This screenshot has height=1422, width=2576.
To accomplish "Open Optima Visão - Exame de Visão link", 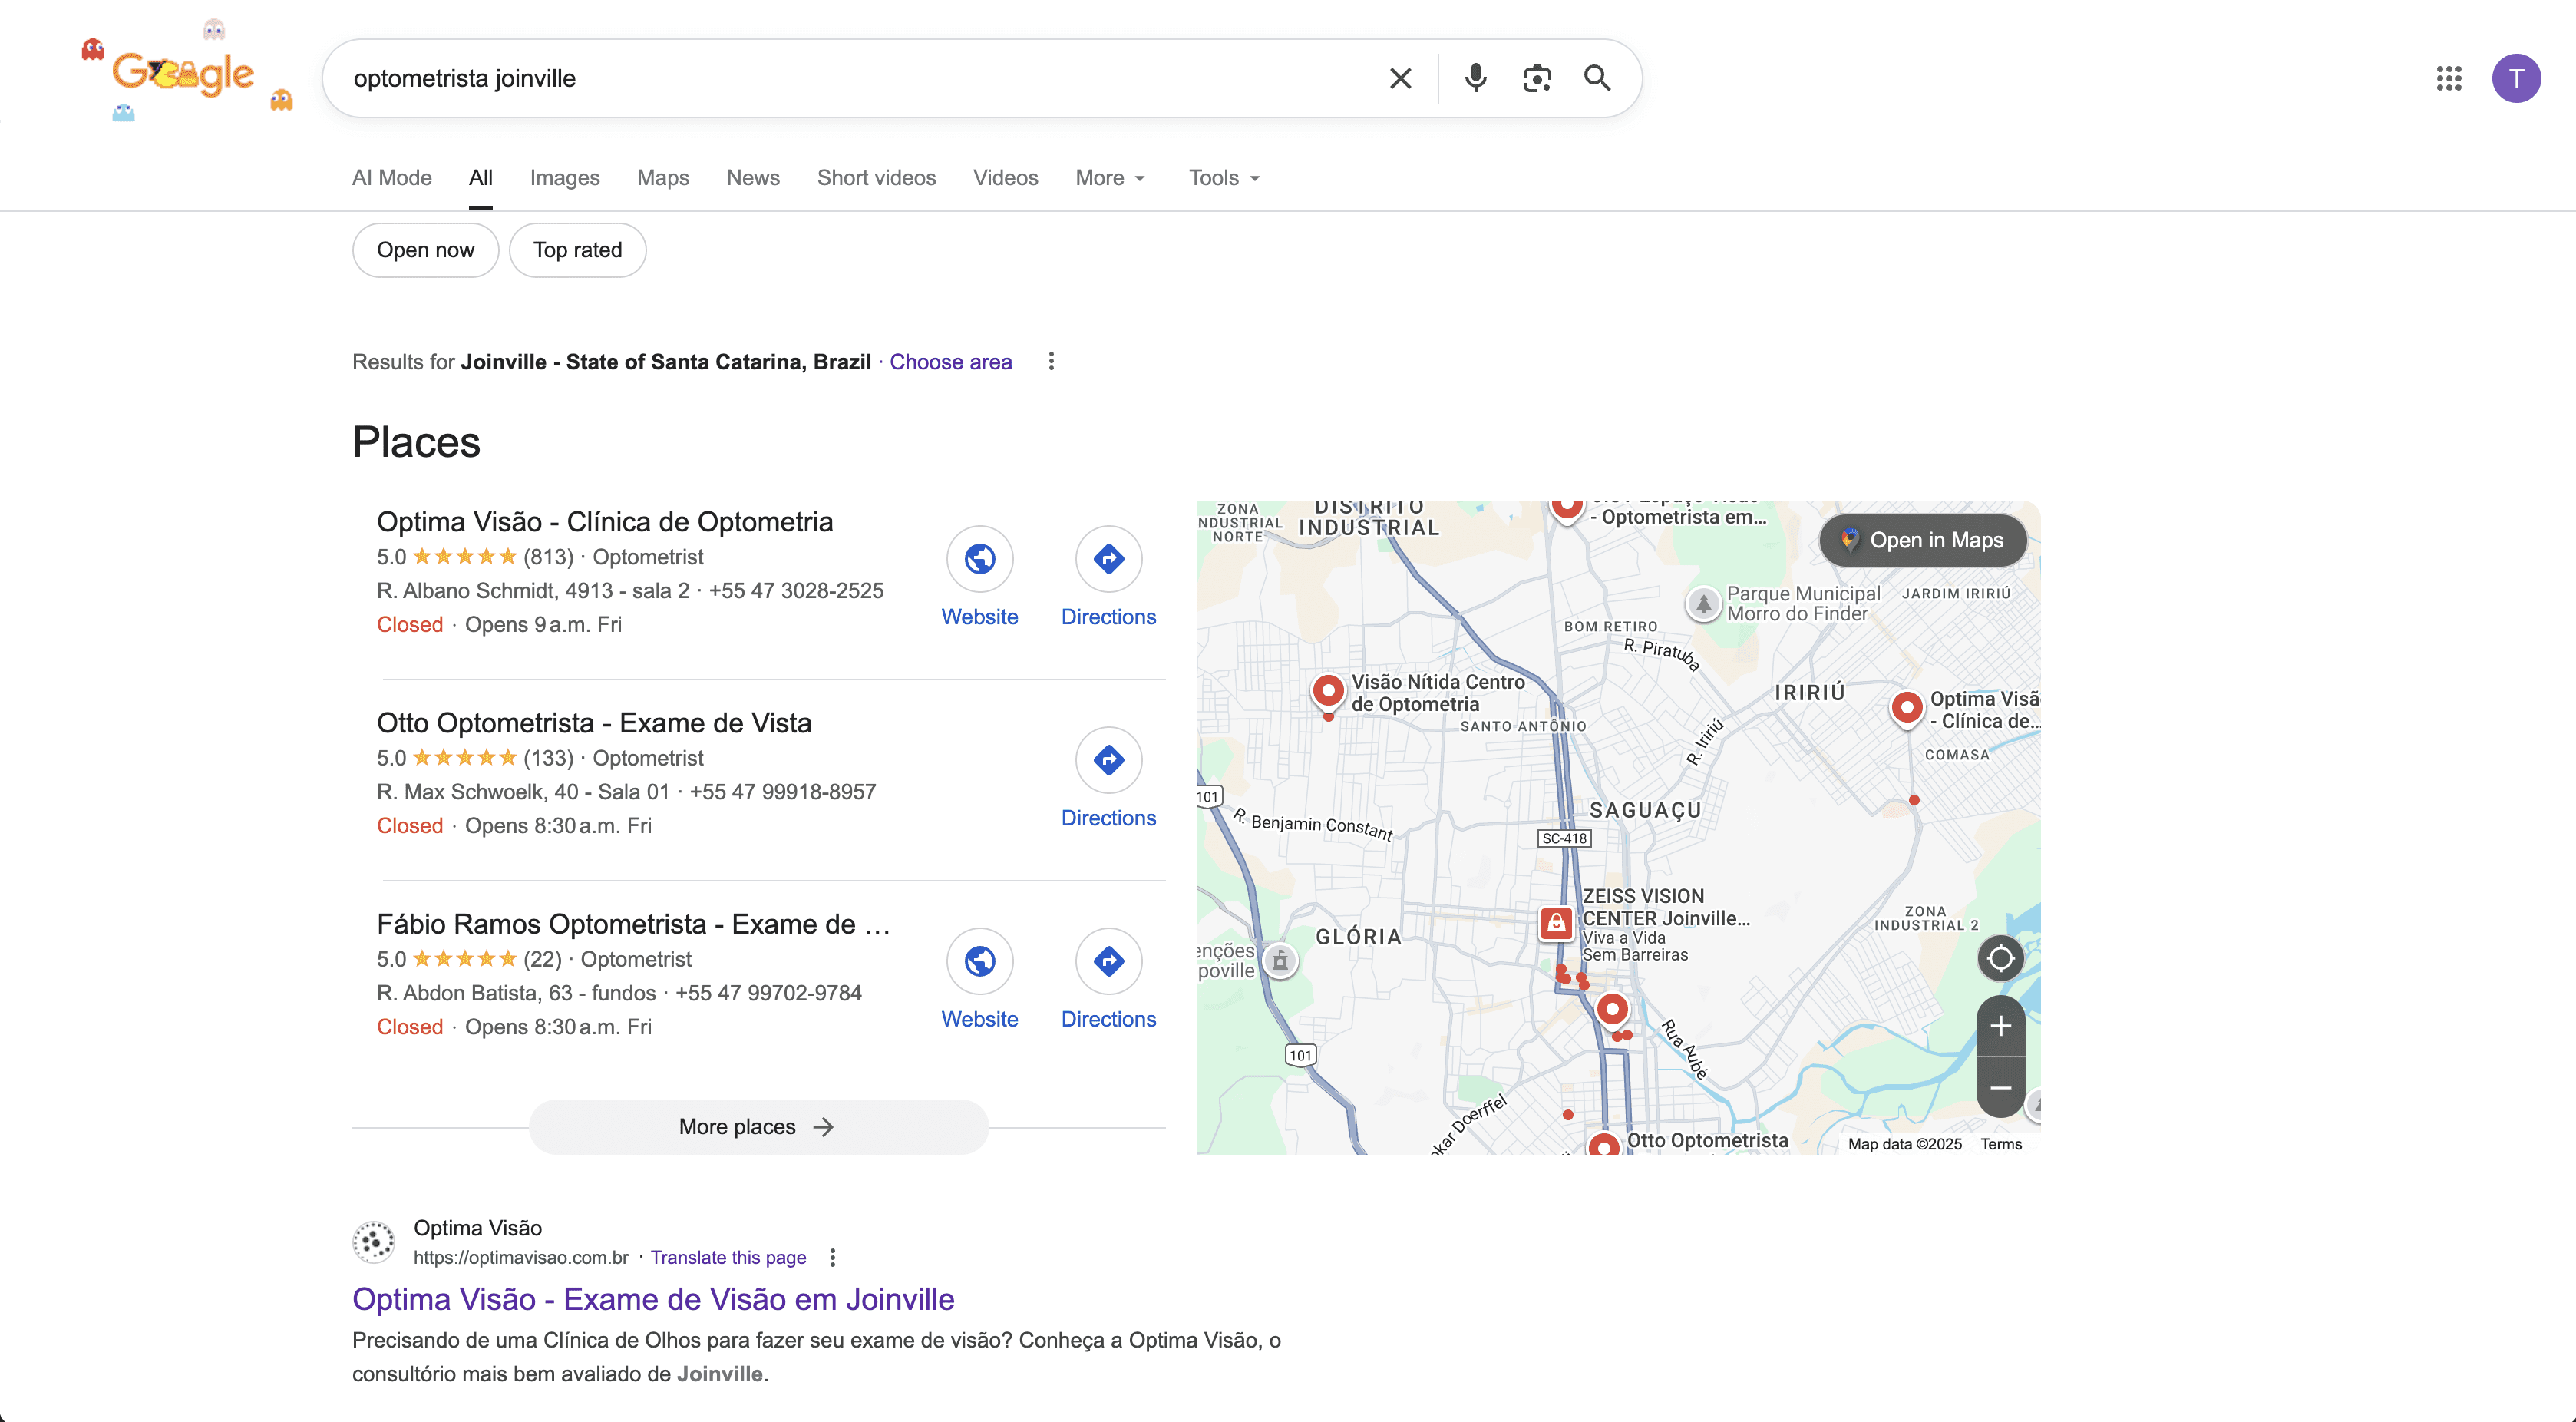I will pos(653,1299).
